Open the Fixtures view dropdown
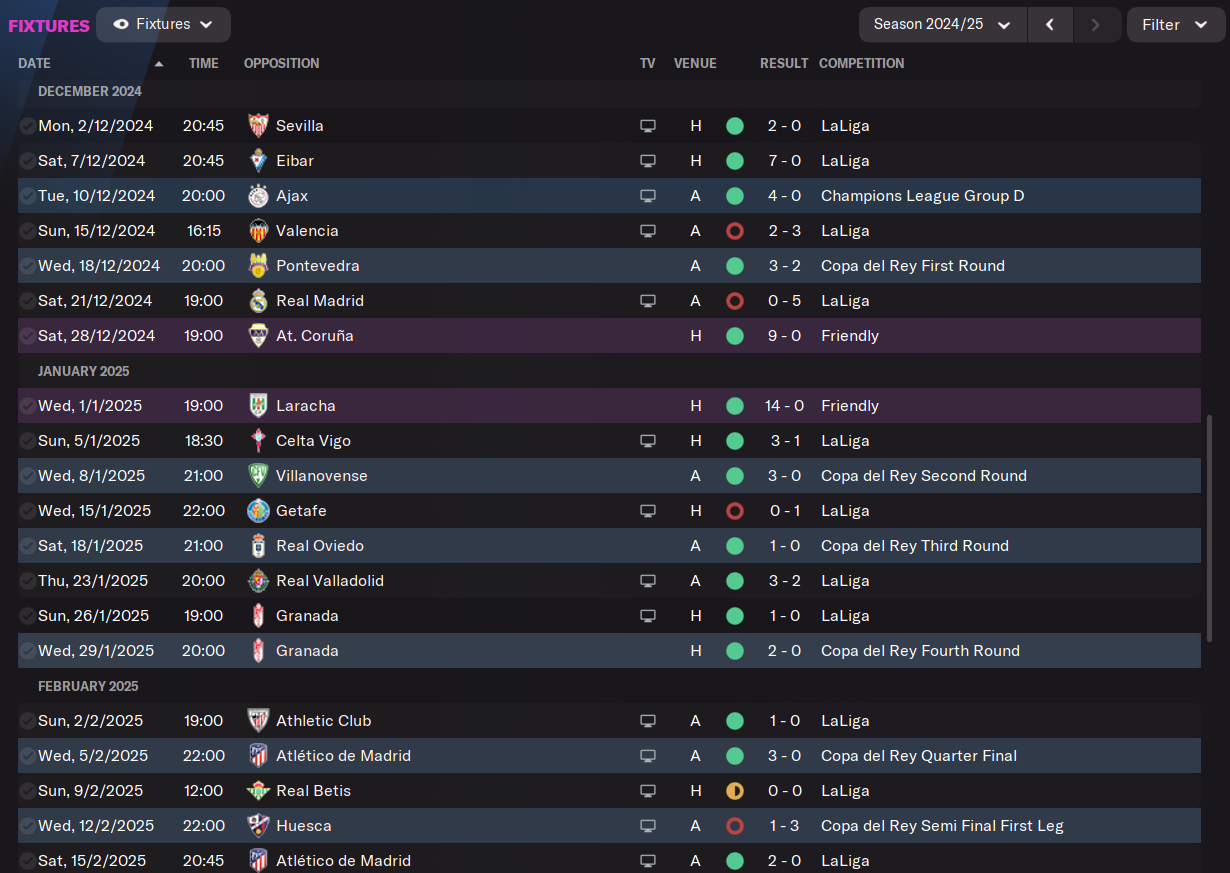The height and width of the screenshot is (873, 1230). [163, 24]
